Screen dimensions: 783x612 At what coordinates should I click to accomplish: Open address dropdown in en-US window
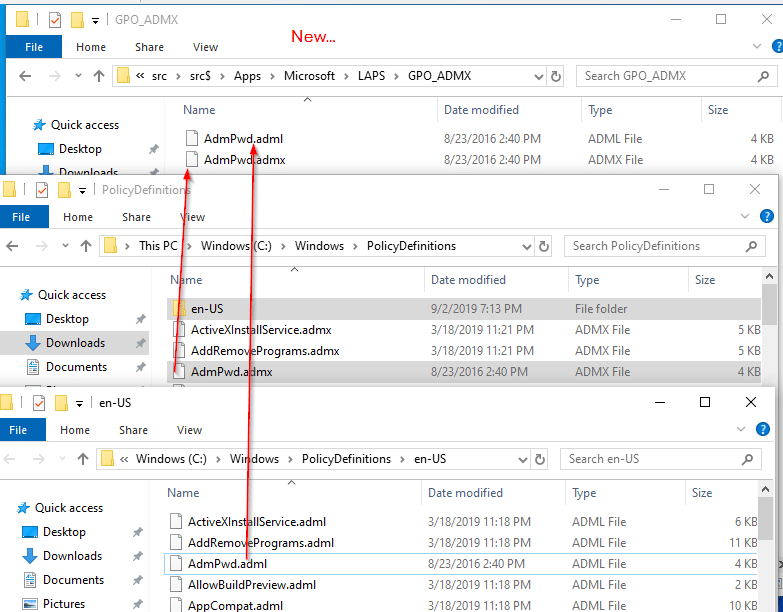click(x=522, y=459)
